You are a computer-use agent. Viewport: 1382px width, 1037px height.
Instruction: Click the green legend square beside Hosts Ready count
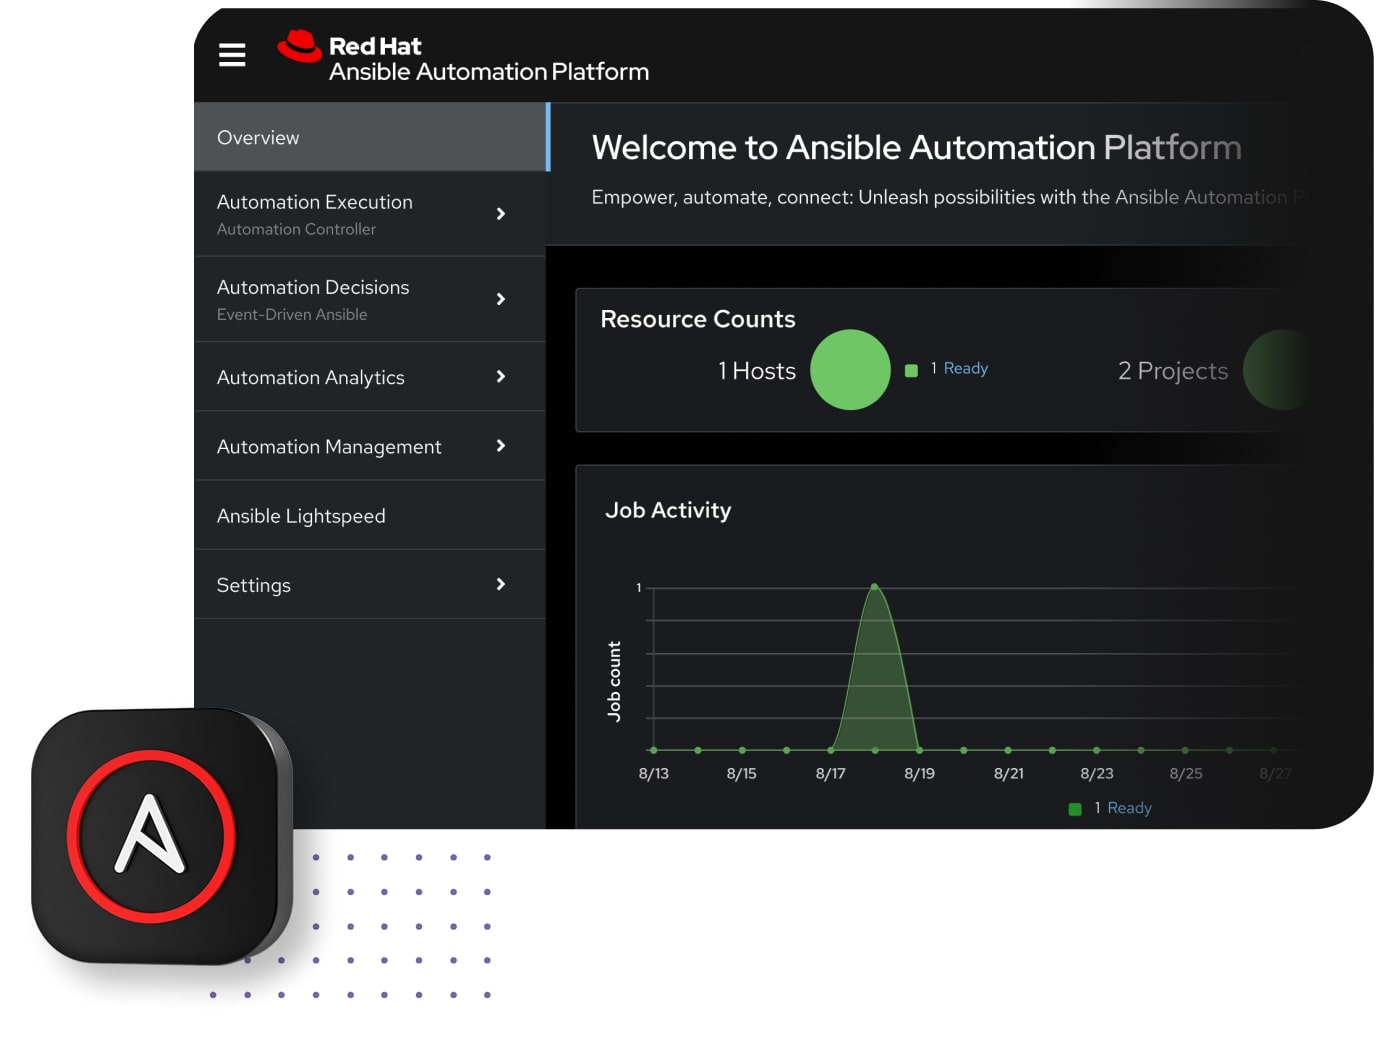coord(911,370)
